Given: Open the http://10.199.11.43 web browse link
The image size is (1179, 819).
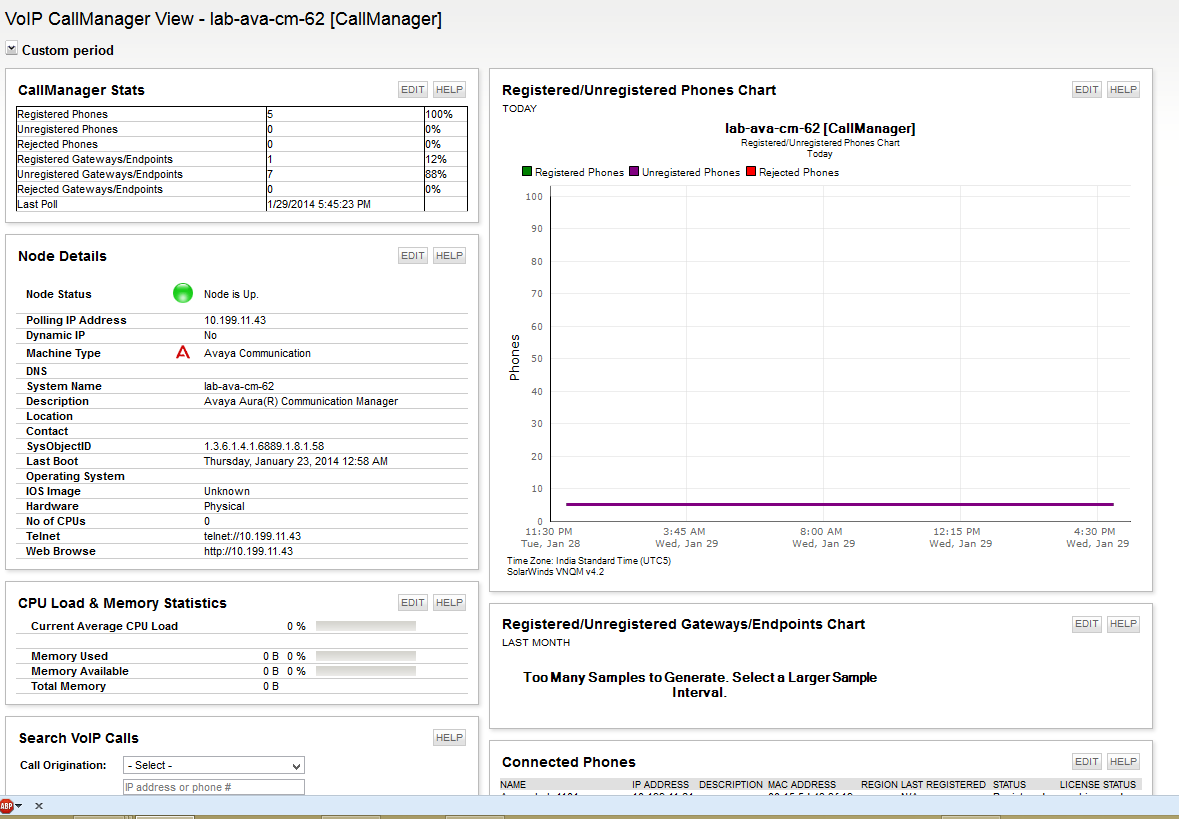Looking at the screenshot, I should tap(249, 551).
